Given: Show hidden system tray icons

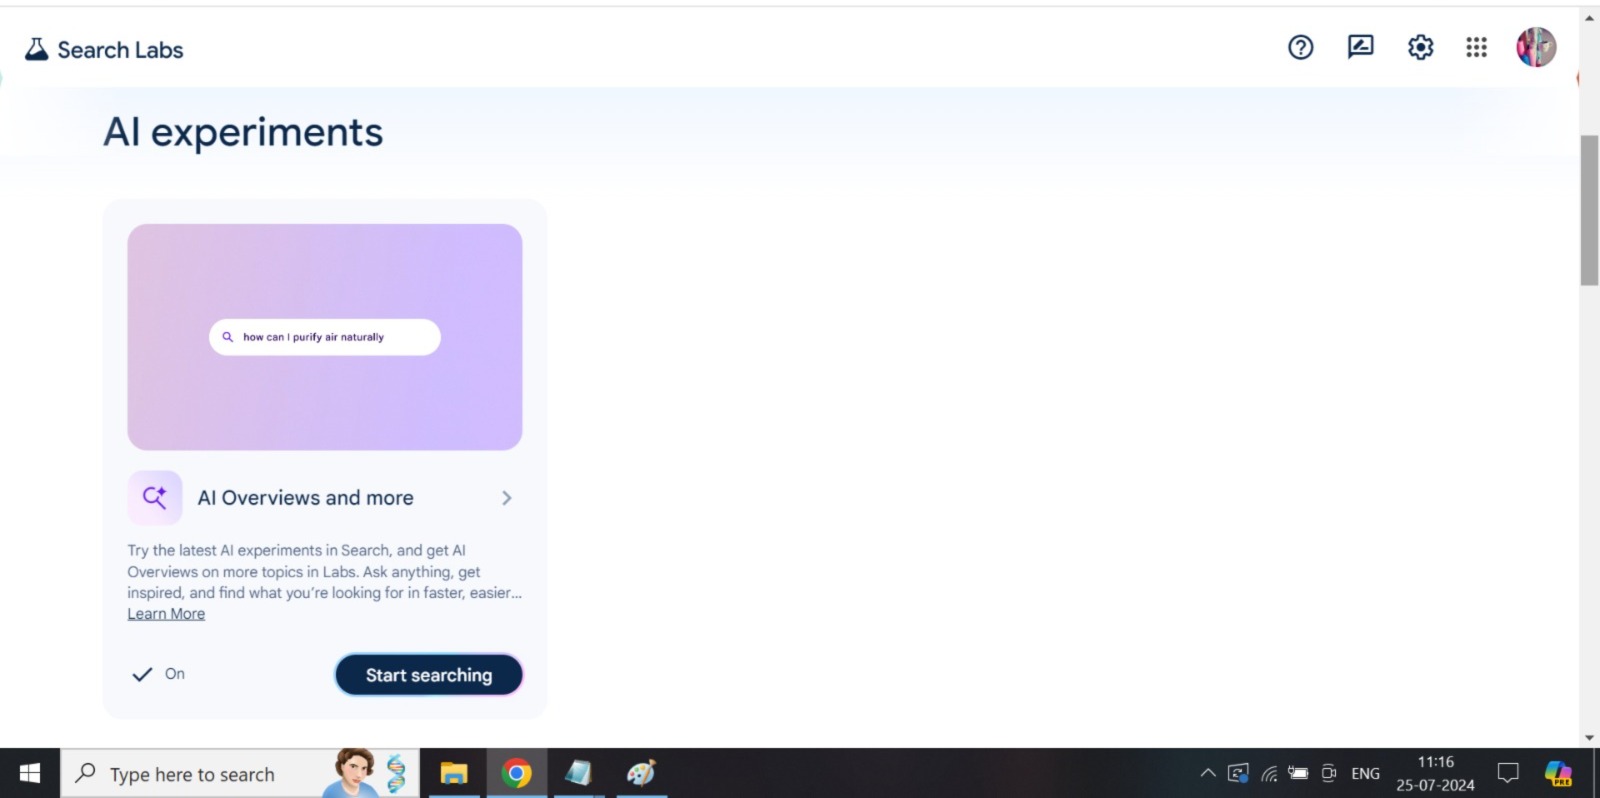Looking at the screenshot, I should (1207, 773).
